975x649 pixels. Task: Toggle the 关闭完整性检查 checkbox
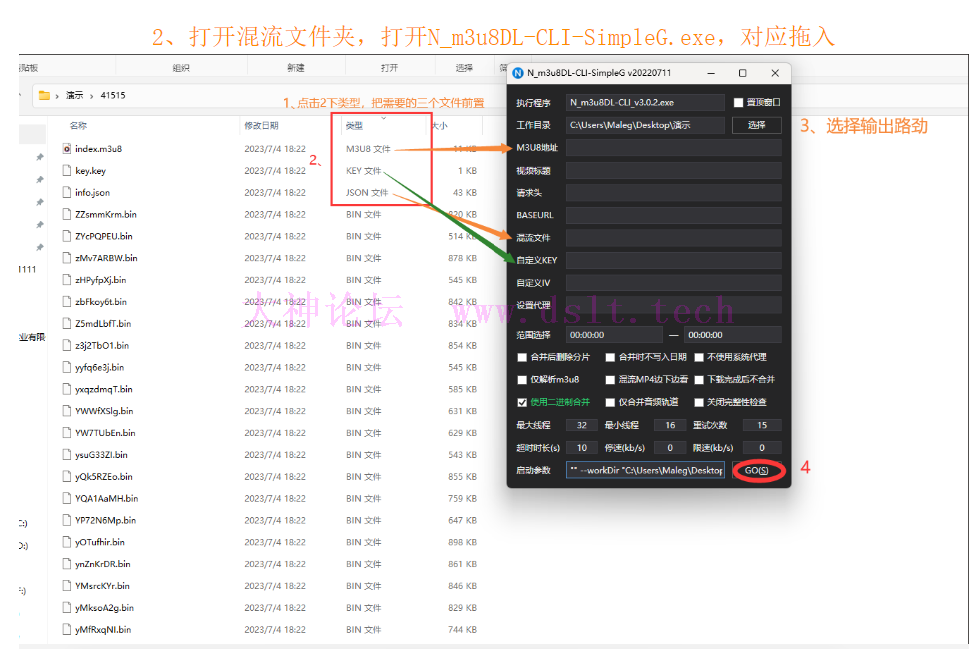click(x=699, y=402)
